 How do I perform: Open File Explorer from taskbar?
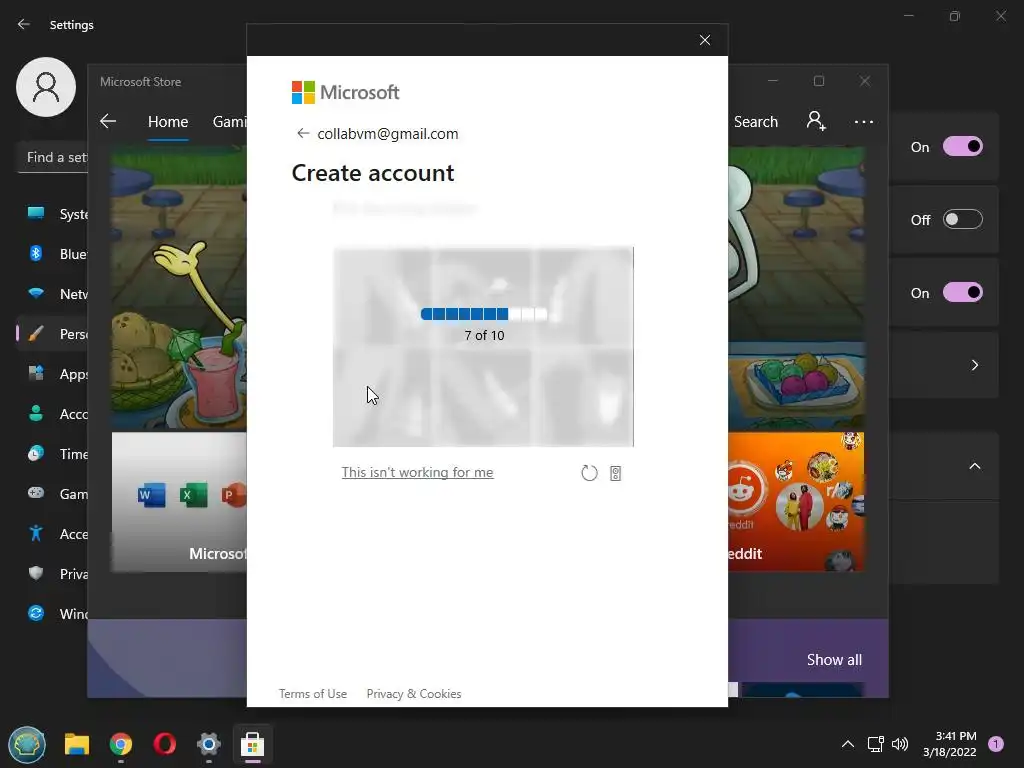point(76,744)
